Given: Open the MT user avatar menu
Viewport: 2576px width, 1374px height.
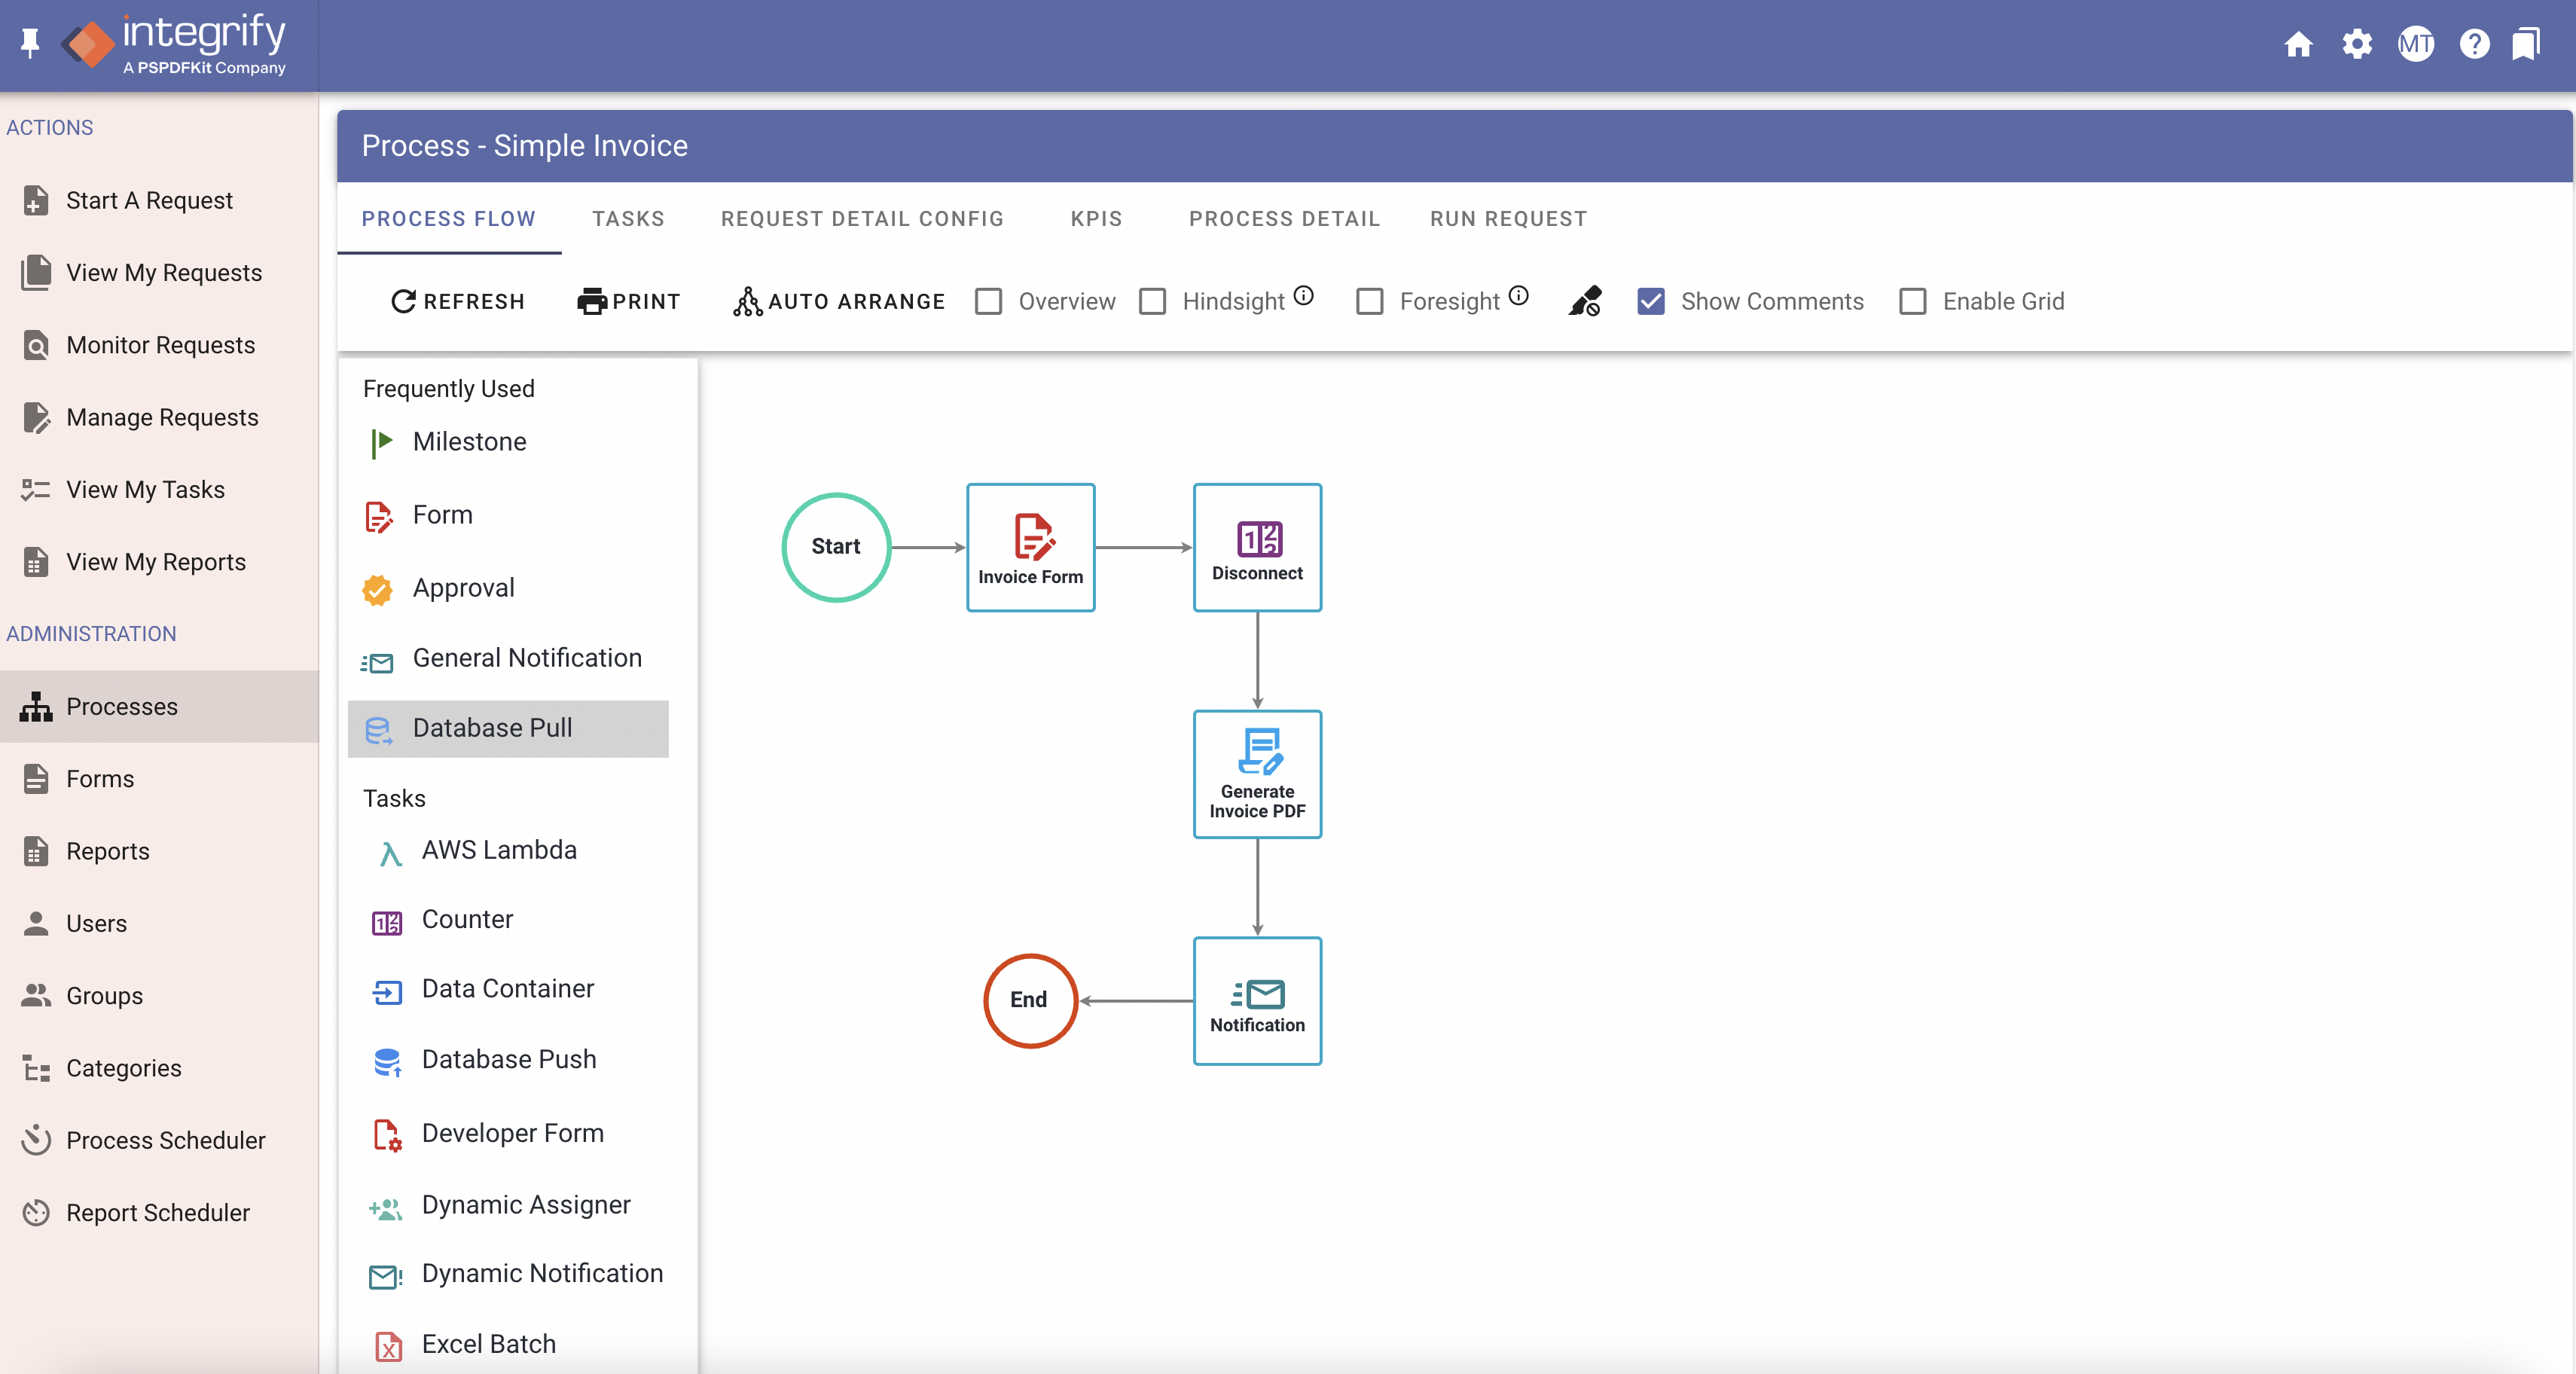Looking at the screenshot, I should click(x=2416, y=44).
